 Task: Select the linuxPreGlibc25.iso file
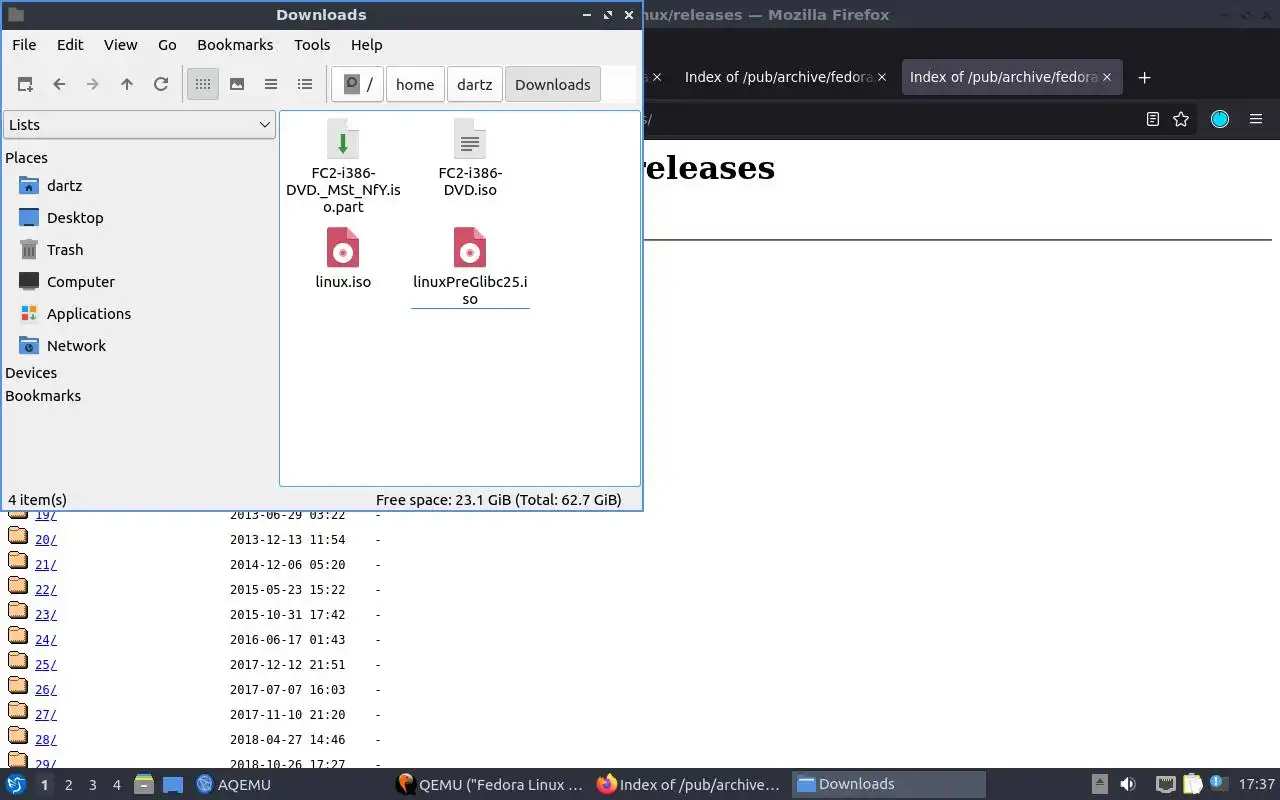(470, 266)
